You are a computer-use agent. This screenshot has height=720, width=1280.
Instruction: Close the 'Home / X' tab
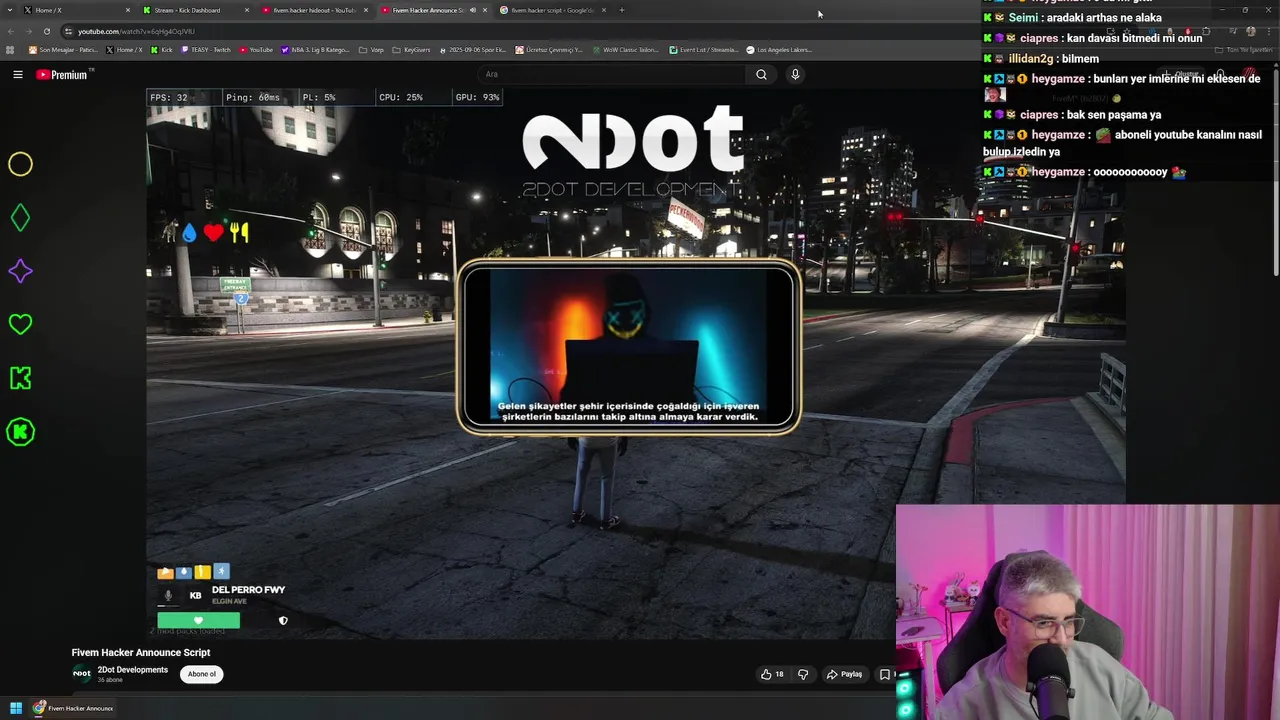pyautogui.click(x=127, y=10)
